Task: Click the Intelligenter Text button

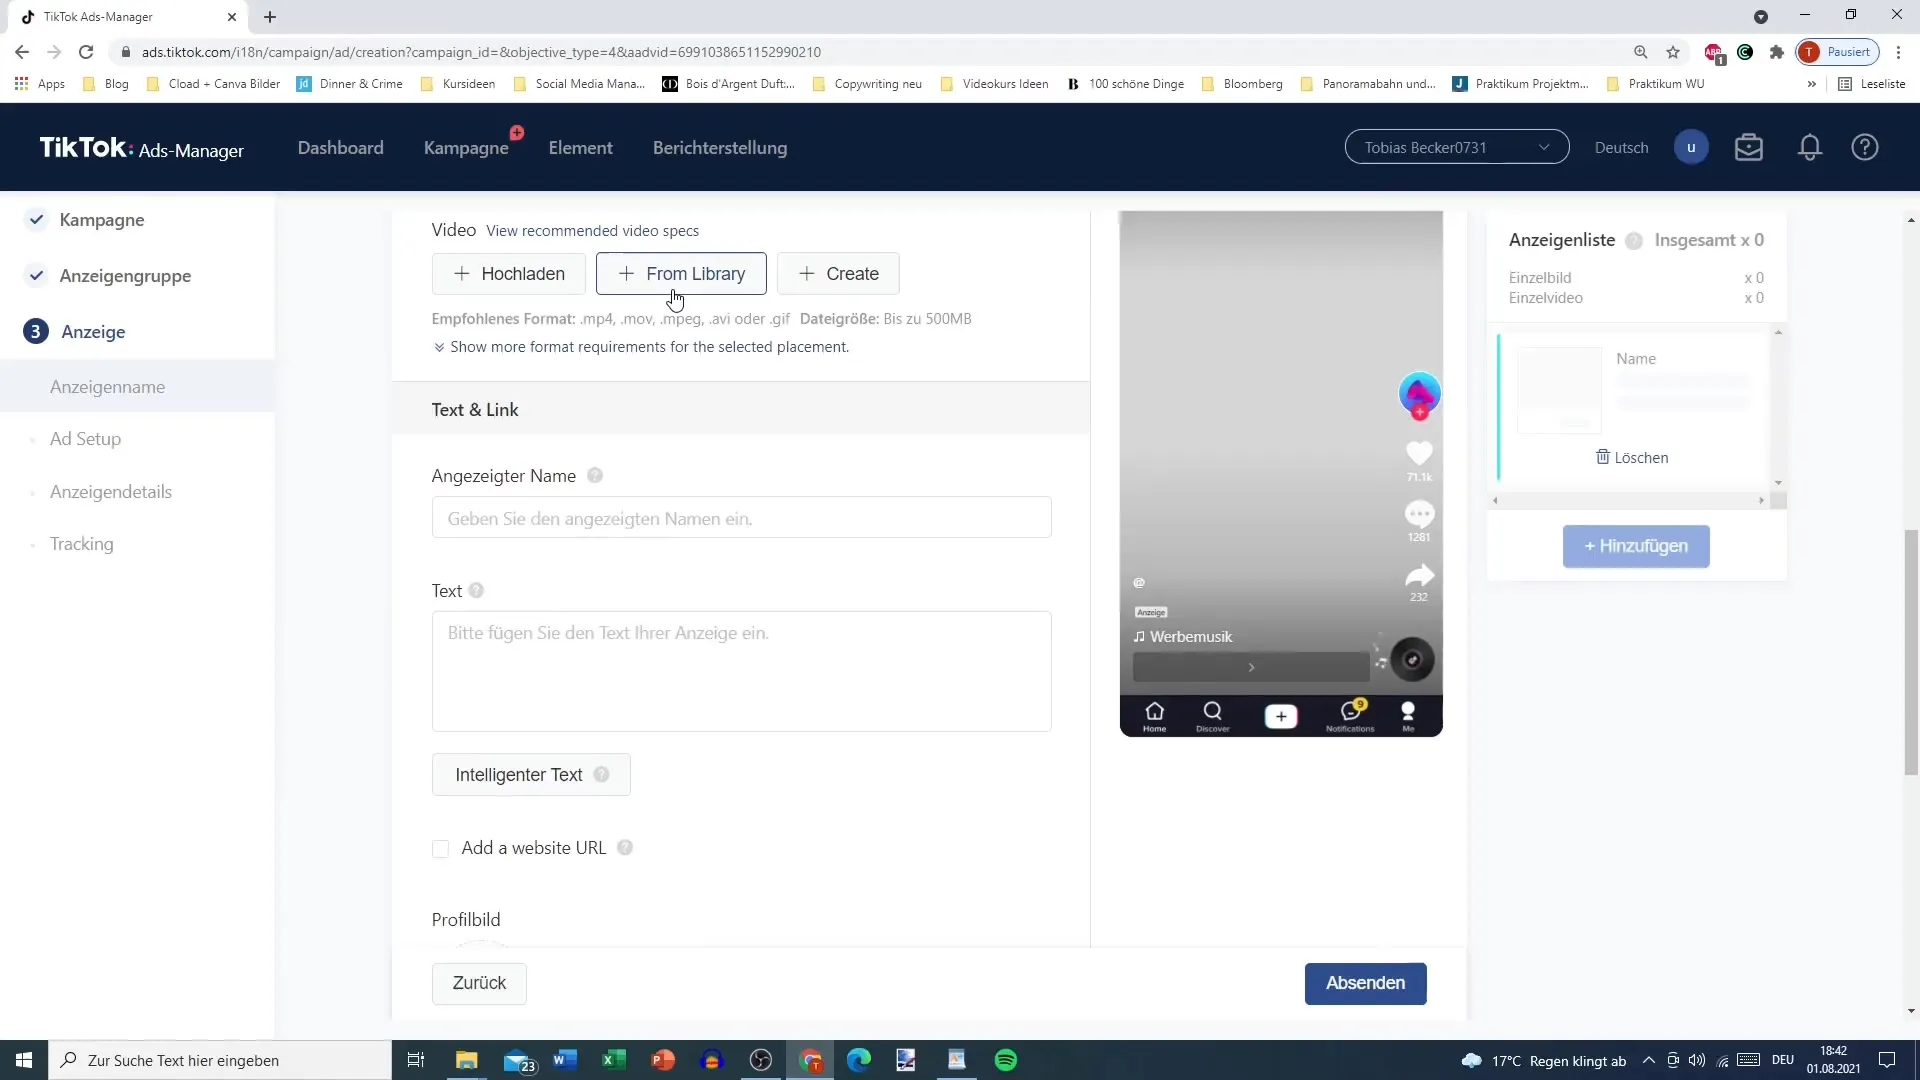Action: [531, 775]
